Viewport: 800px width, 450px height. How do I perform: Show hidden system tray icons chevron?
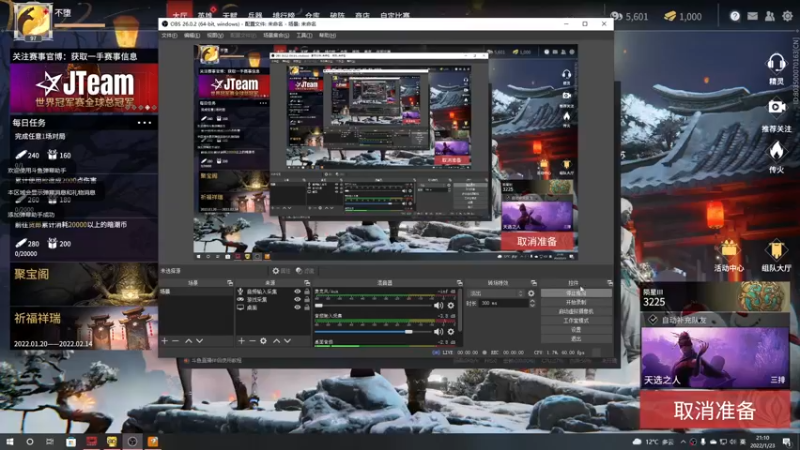coord(683,442)
